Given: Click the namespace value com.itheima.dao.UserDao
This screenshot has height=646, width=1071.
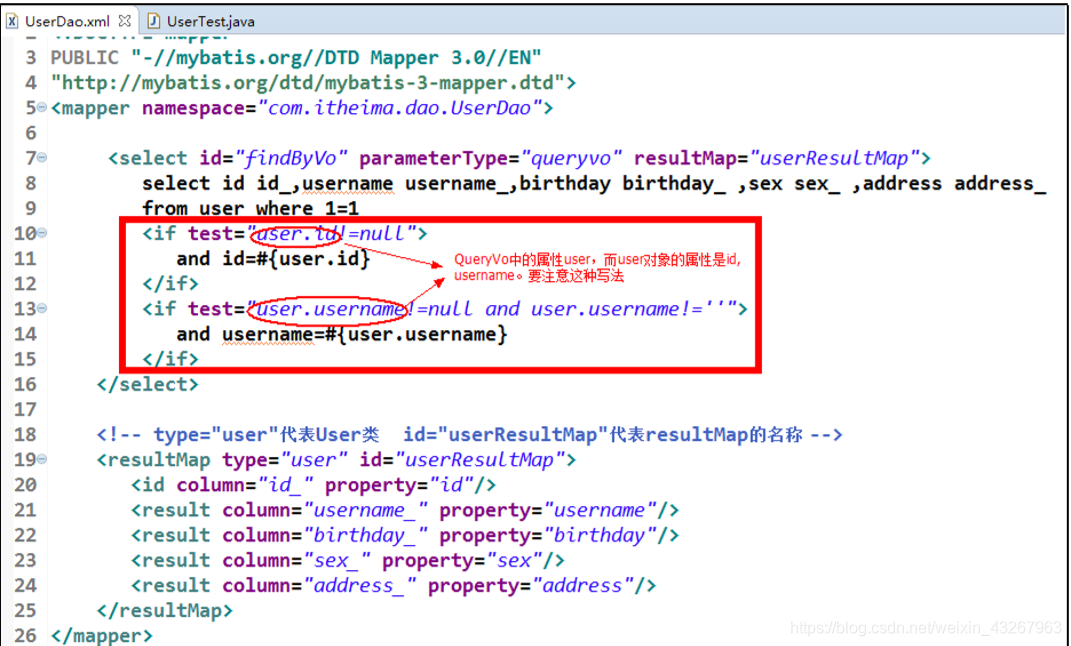Looking at the screenshot, I should (x=400, y=108).
